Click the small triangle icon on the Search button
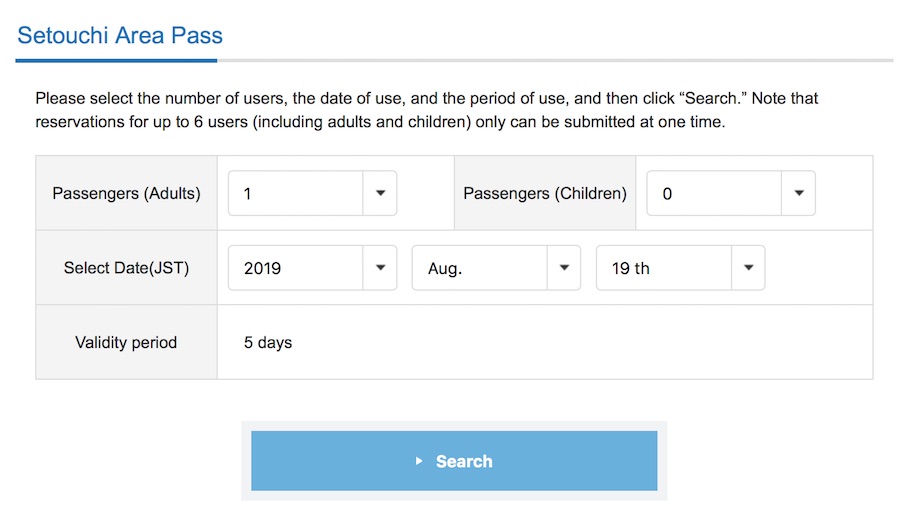Screen dimensions: 900x526 [x=420, y=461]
